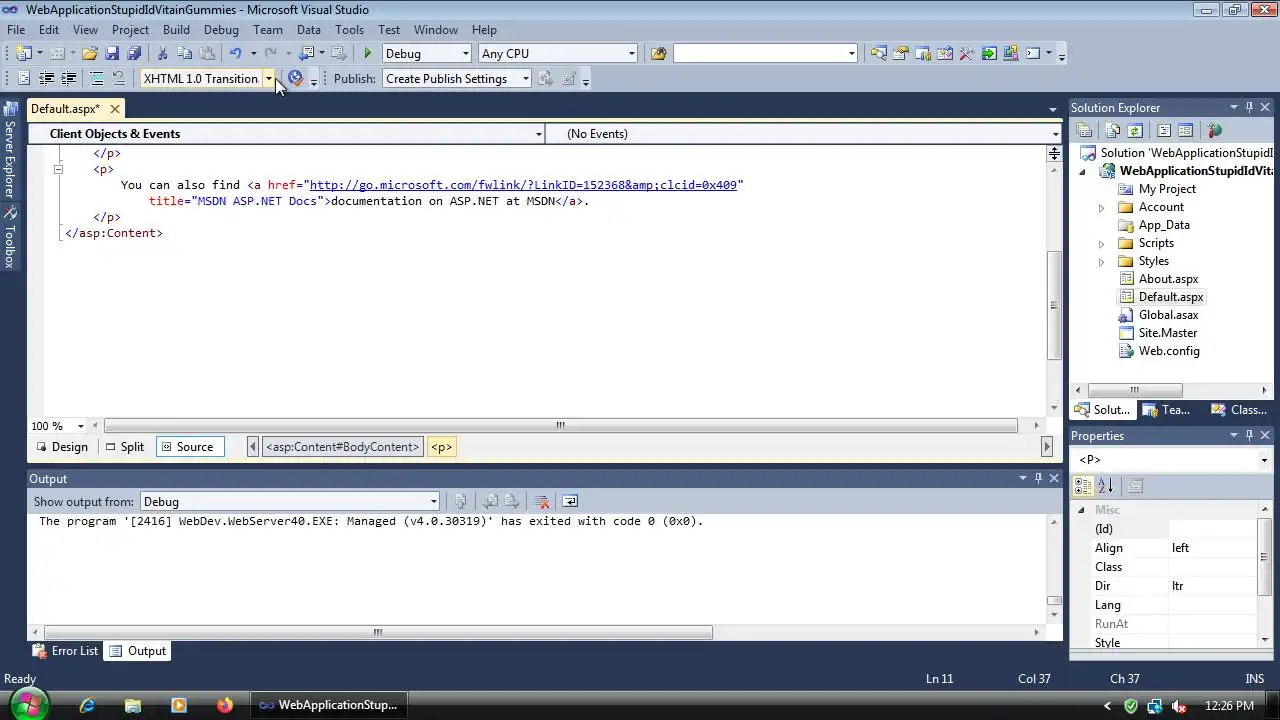
Task: Open the Properties Window toolbar icon
Action: (x=901, y=54)
